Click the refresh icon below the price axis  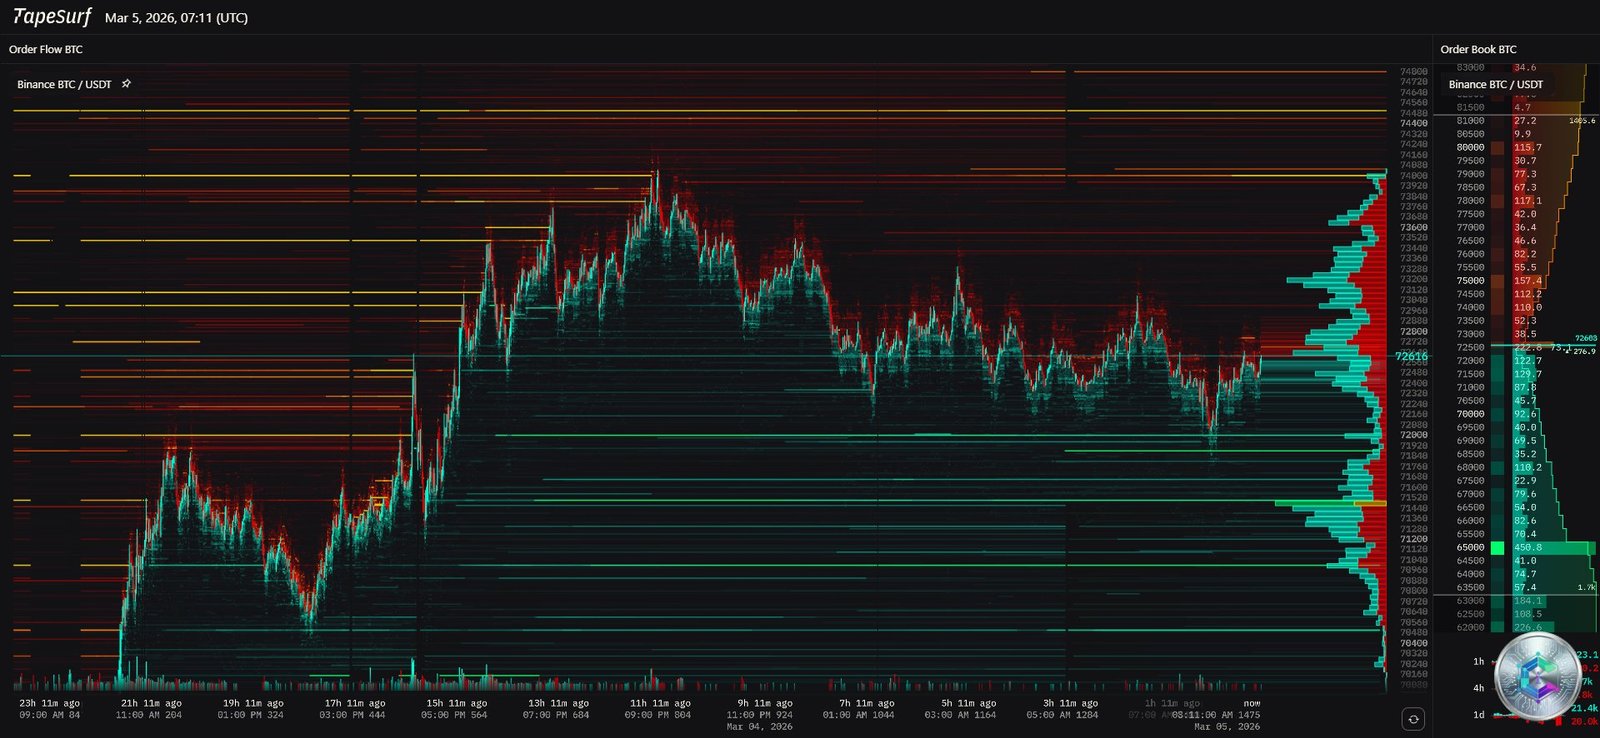(x=1413, y=718)
